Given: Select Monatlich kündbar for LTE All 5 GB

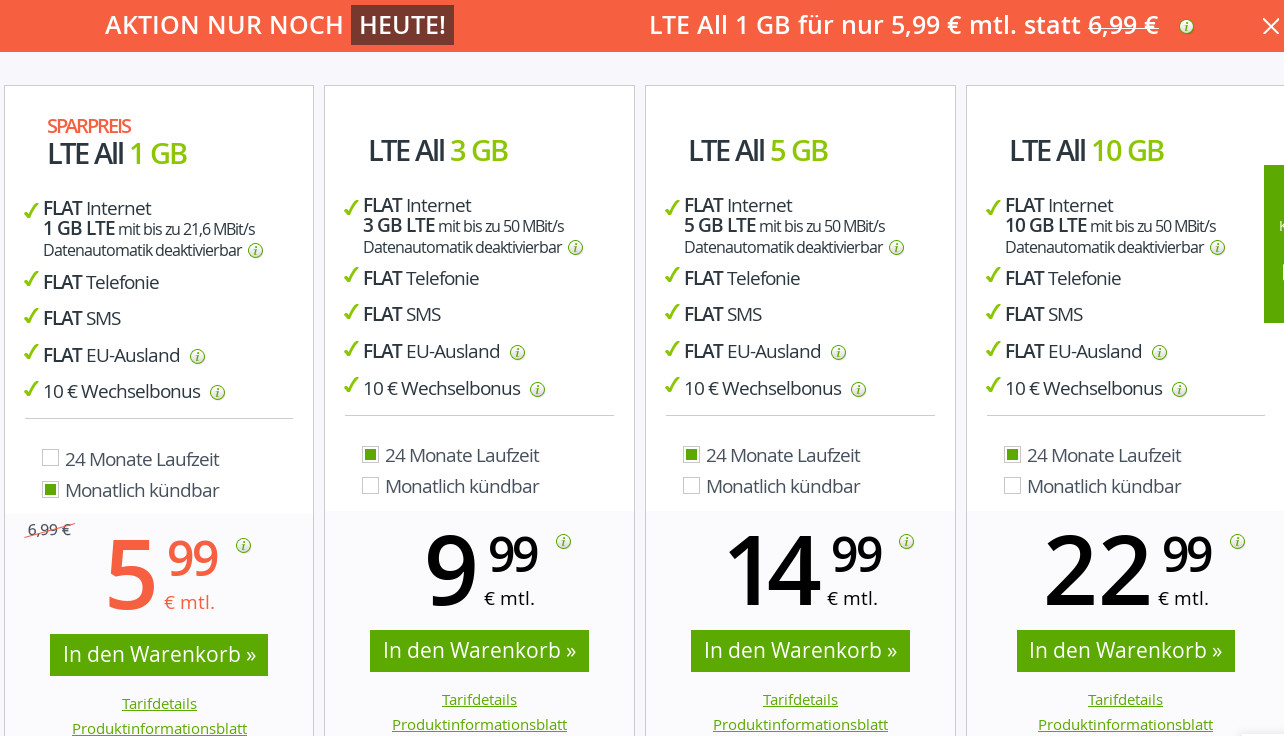Looking at the screenshot, I should tap(691, 486).
